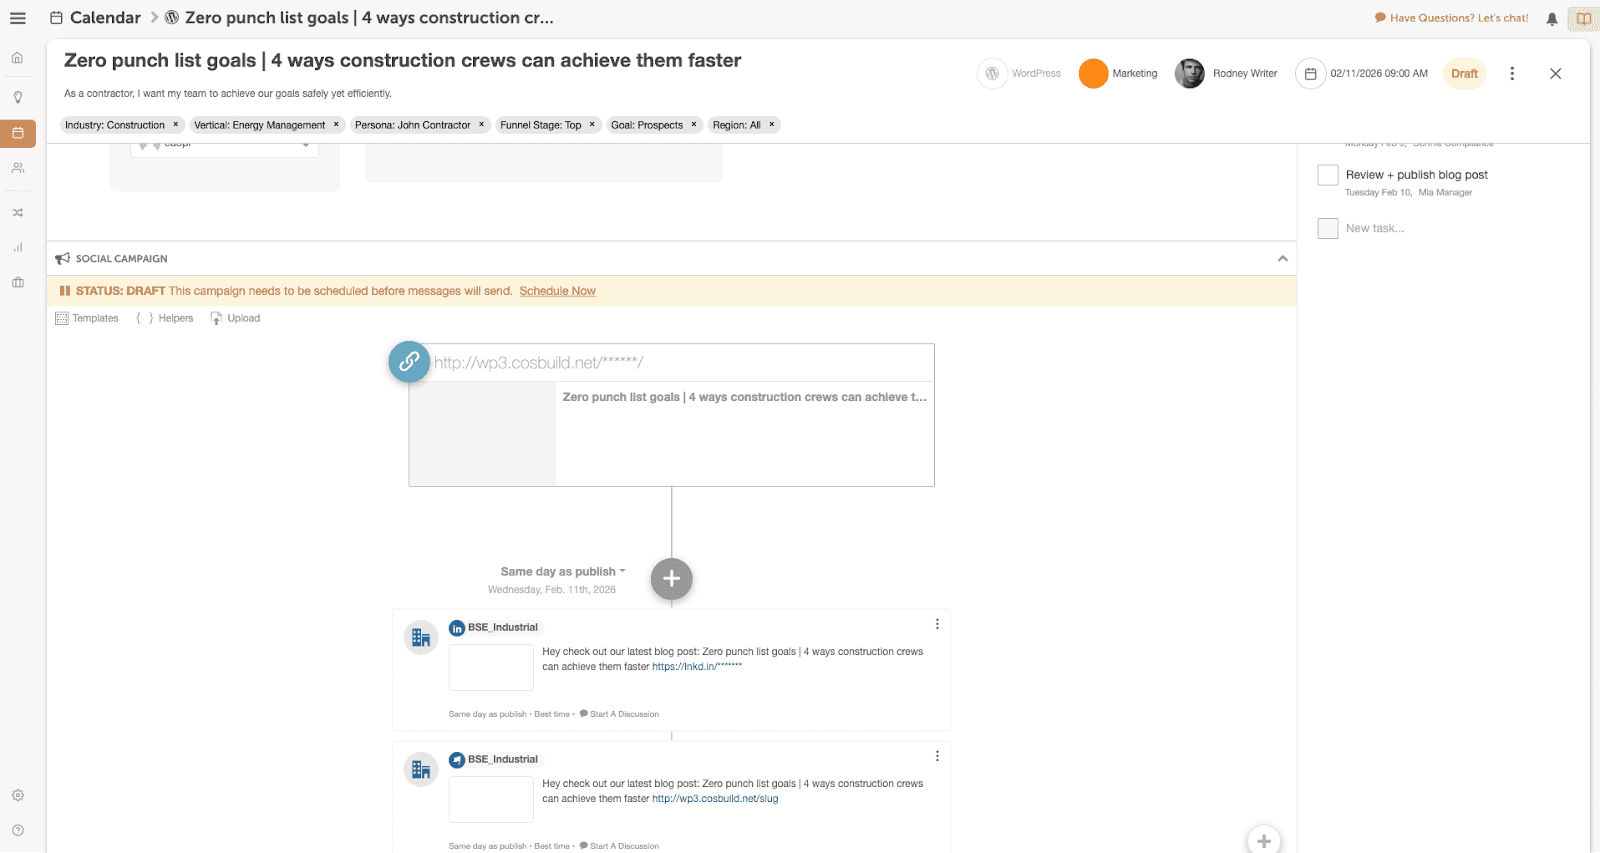Open the settings gear in sidebar
The image size is (1600, 853).
point(18,795)
